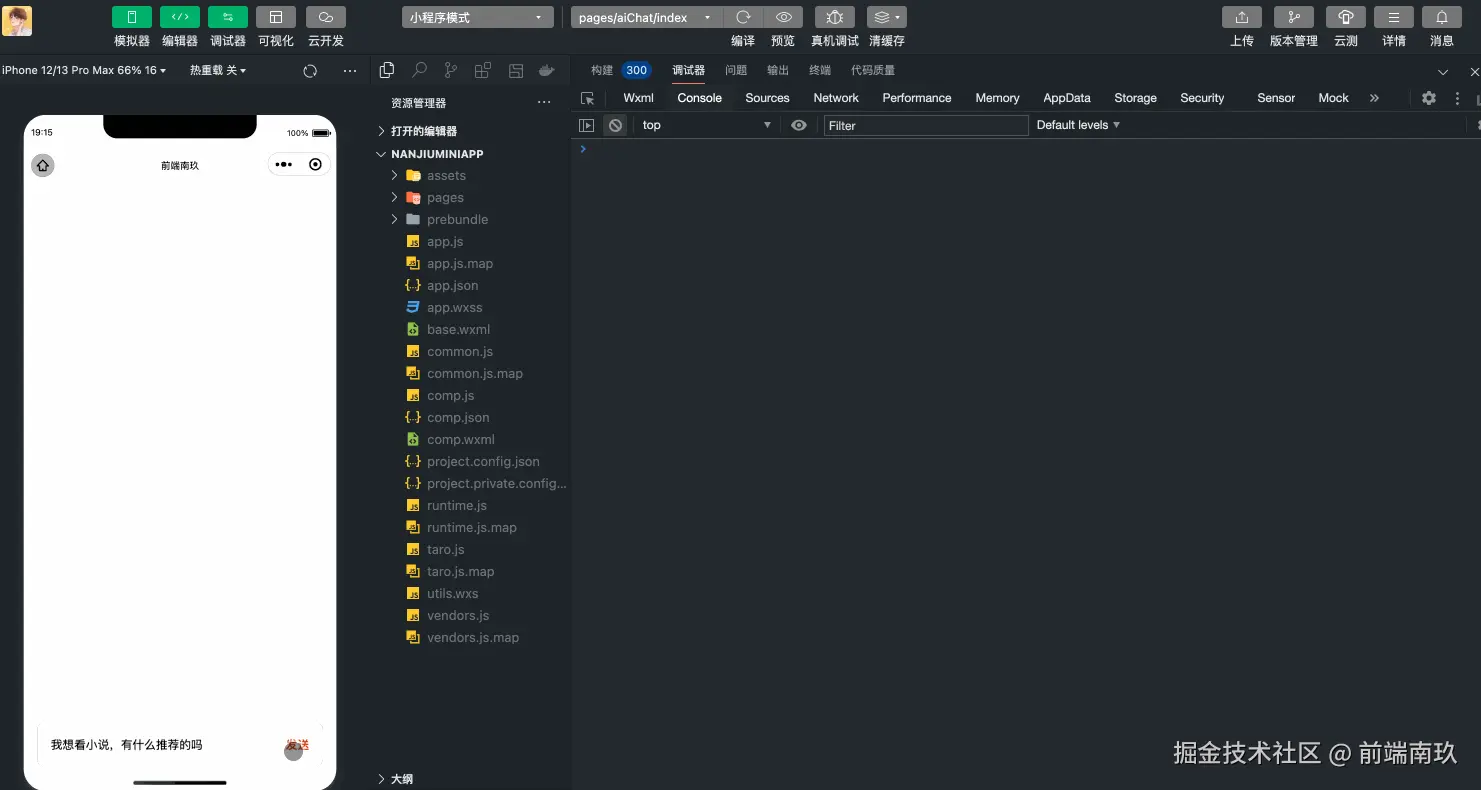The width and height of the screenshot is (1481, 790).
Task: Select the Explorer files icon in editor sidebar
Action: point(387,70)
